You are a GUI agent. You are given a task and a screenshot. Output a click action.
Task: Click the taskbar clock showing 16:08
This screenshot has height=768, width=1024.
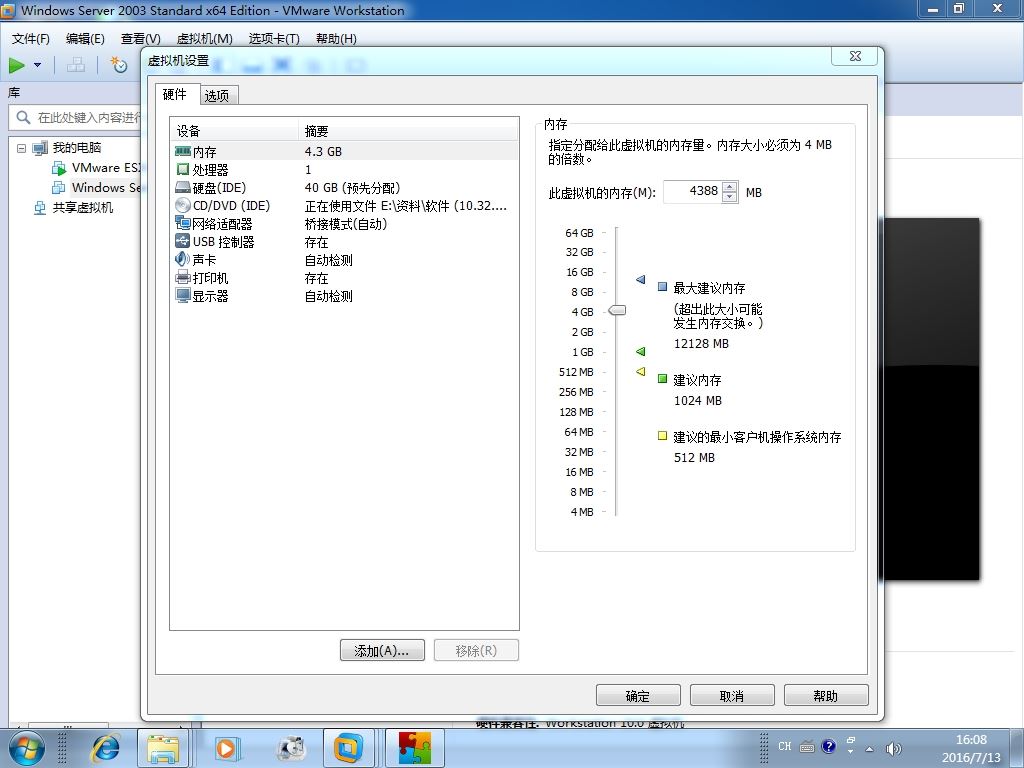(x=971, y=740)
